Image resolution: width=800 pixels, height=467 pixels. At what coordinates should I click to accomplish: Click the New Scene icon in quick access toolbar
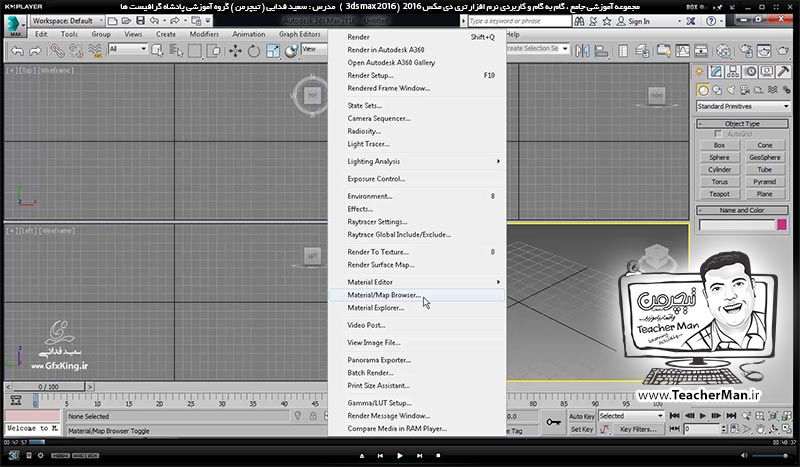coord(113,21)
